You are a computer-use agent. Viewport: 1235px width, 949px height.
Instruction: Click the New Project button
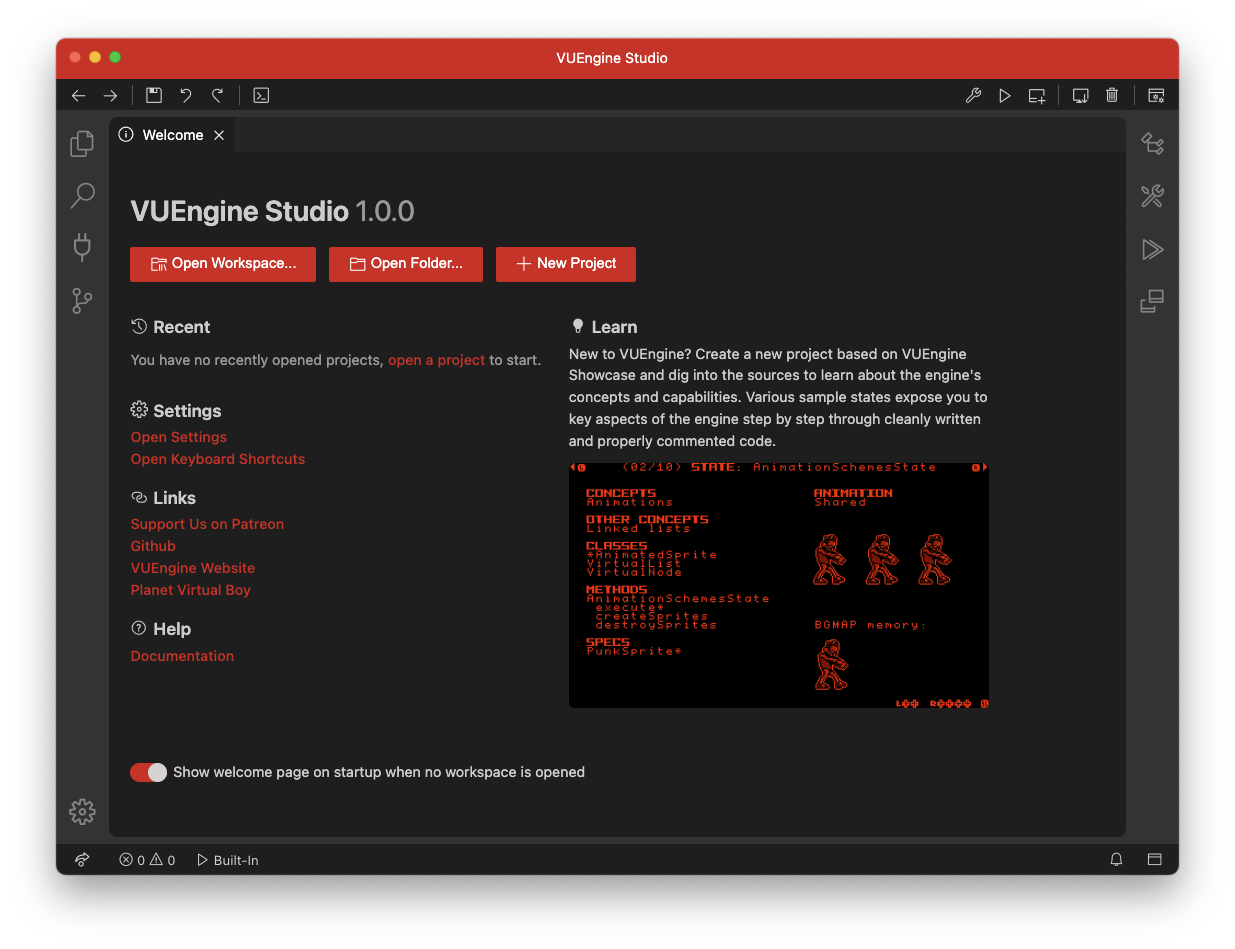(x=566, y=264)
